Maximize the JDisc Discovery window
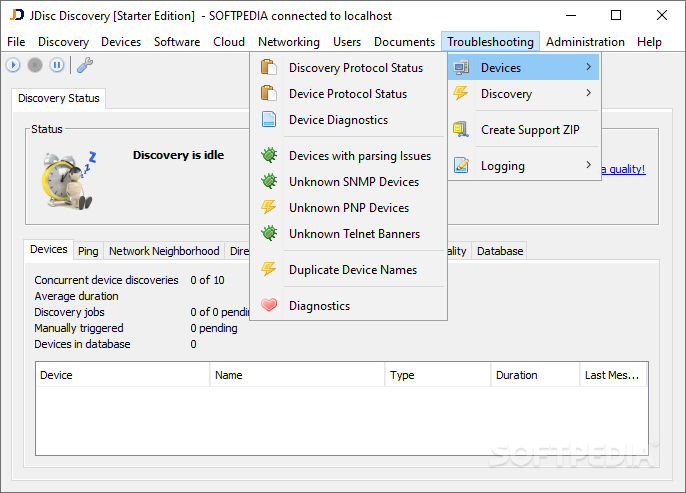The height and width of the screenshot is (493, 686). point(616,15)
